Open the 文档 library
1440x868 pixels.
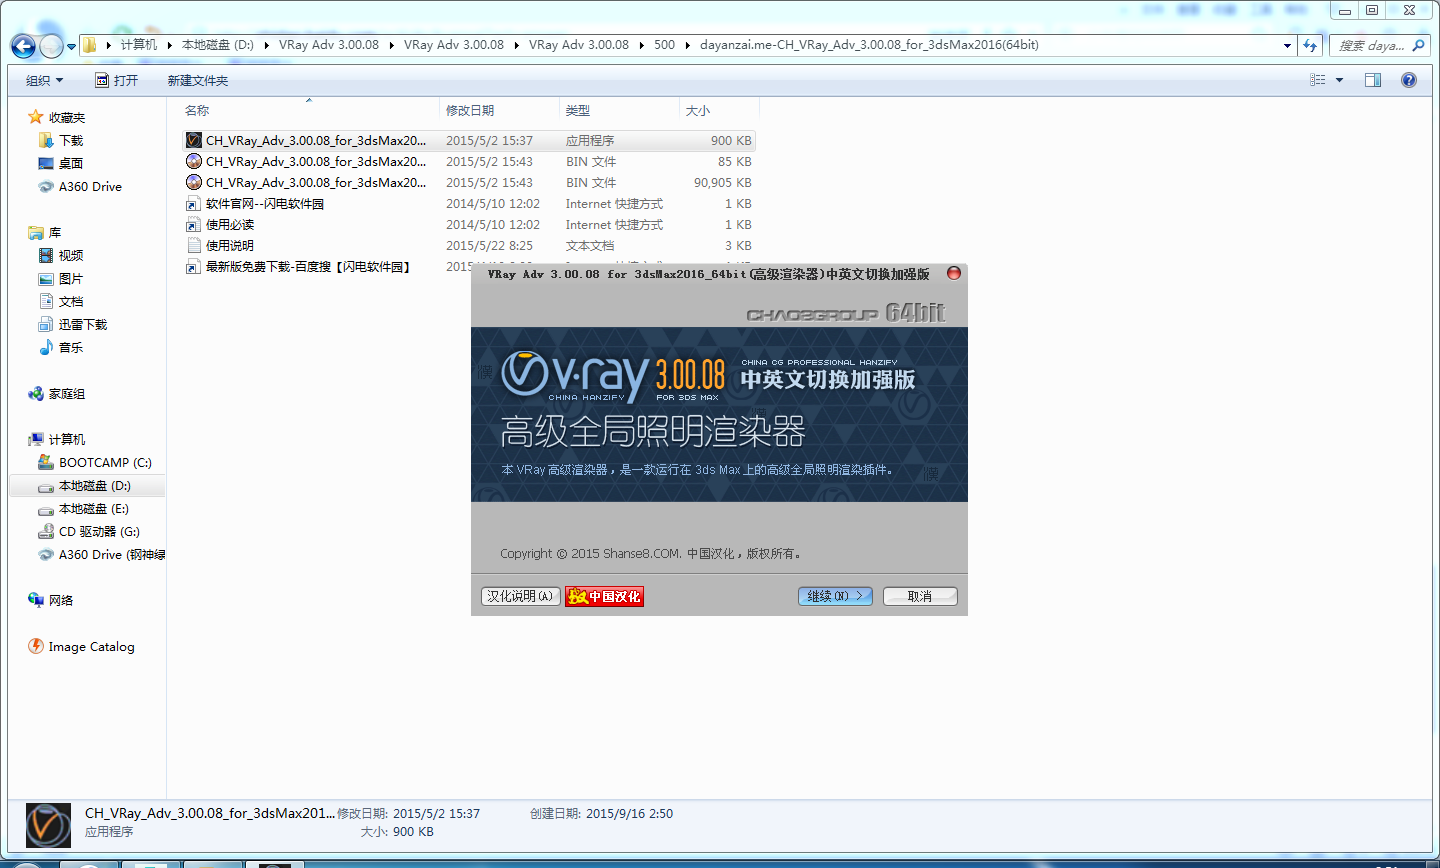point(70,301)
